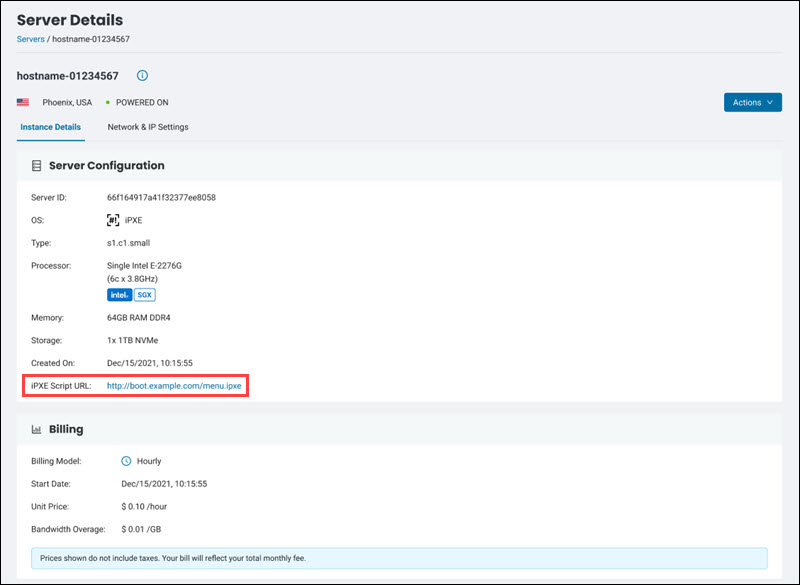Click the Billing chart icon

pyautogui.click(x=36, y=429)
